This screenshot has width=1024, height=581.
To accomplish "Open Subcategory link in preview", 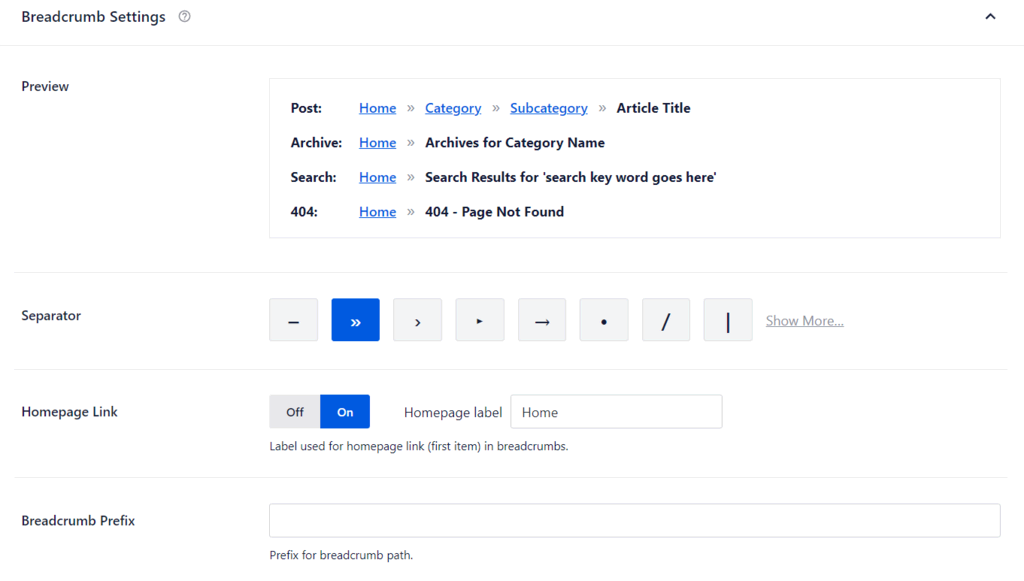I will coord(549,108).
